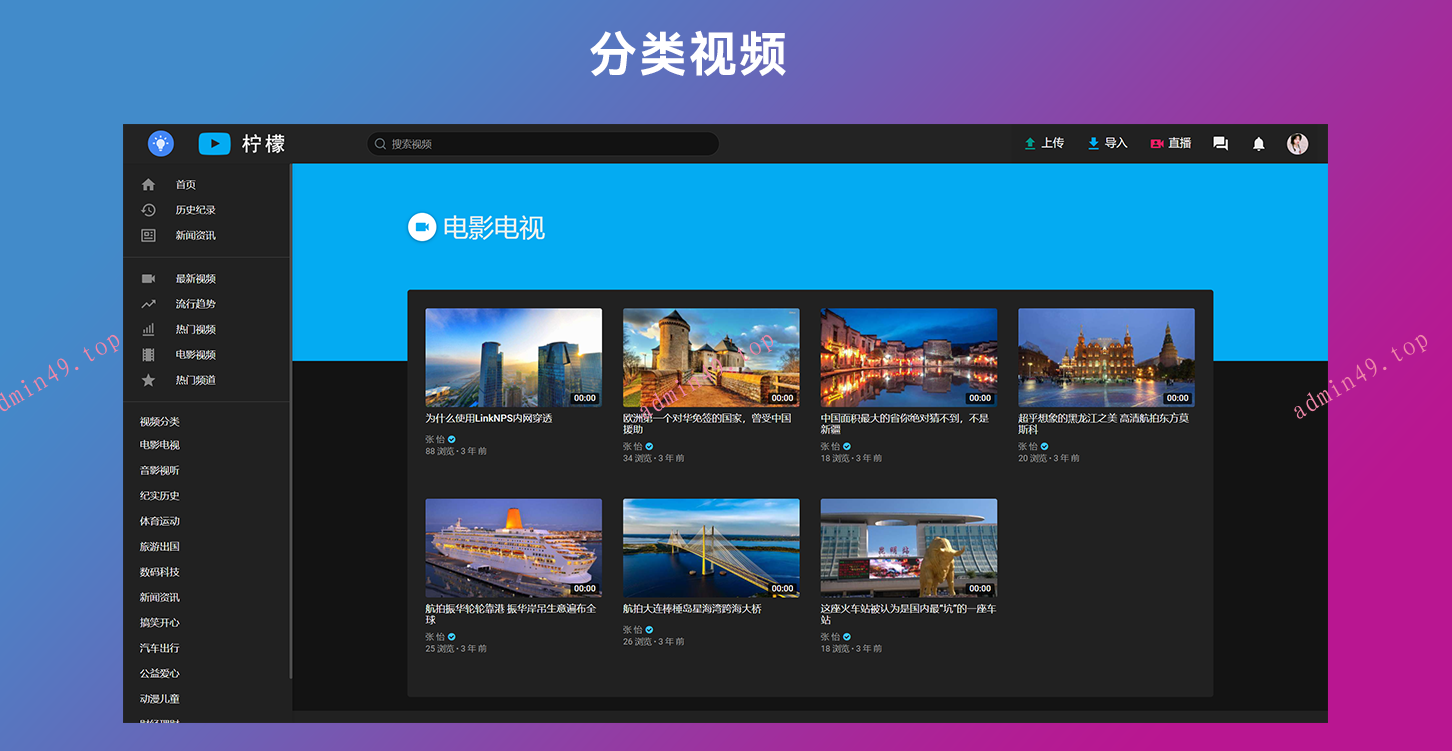Click the 导入 import button
The width and height of the screenshot is (1452, 751).
coord(1107,143)
